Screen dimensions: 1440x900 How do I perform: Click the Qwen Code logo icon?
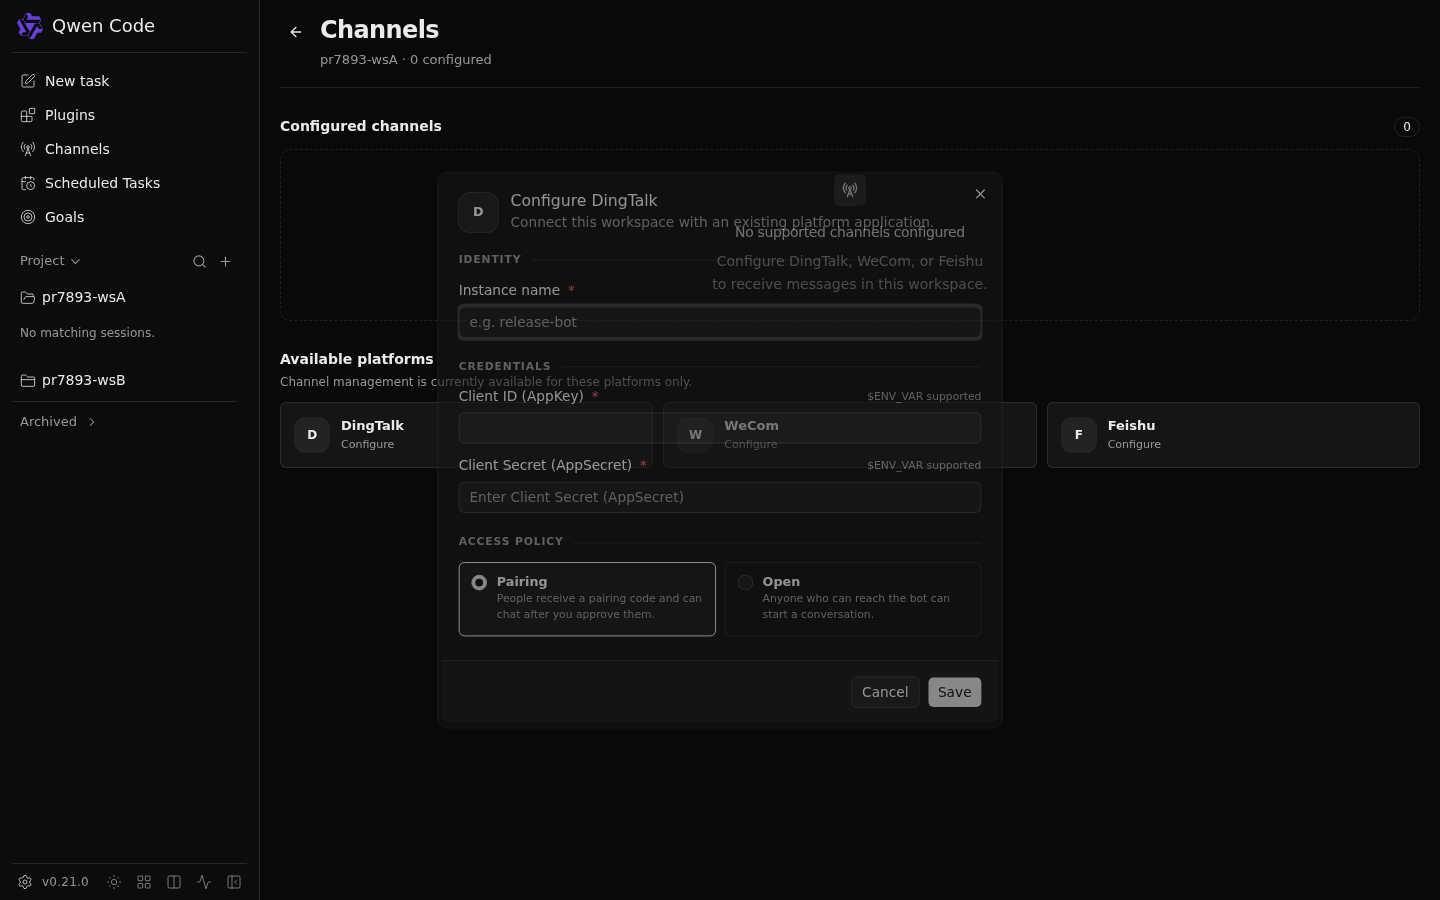click(x=30, y=26)
